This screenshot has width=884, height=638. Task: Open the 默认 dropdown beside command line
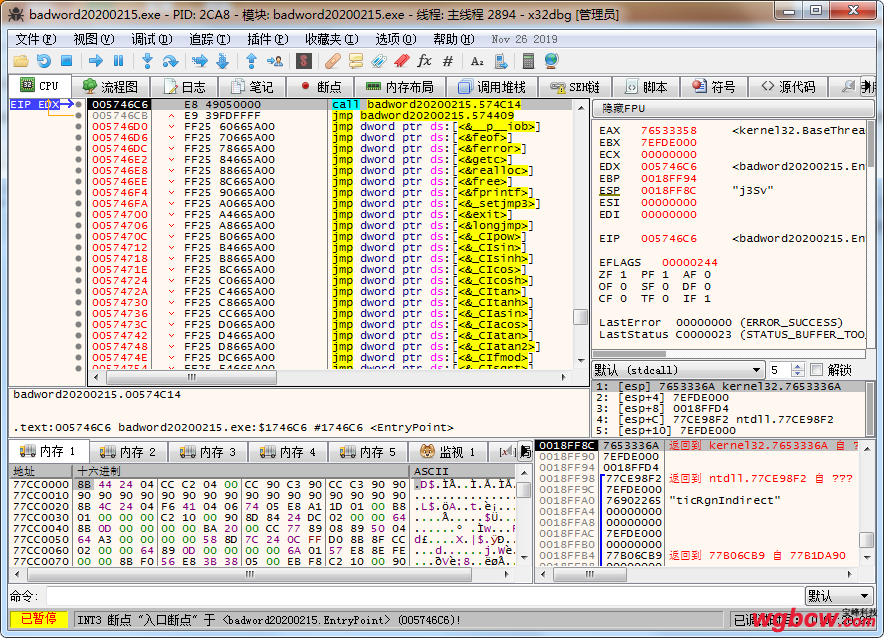[x=839, y=596]
